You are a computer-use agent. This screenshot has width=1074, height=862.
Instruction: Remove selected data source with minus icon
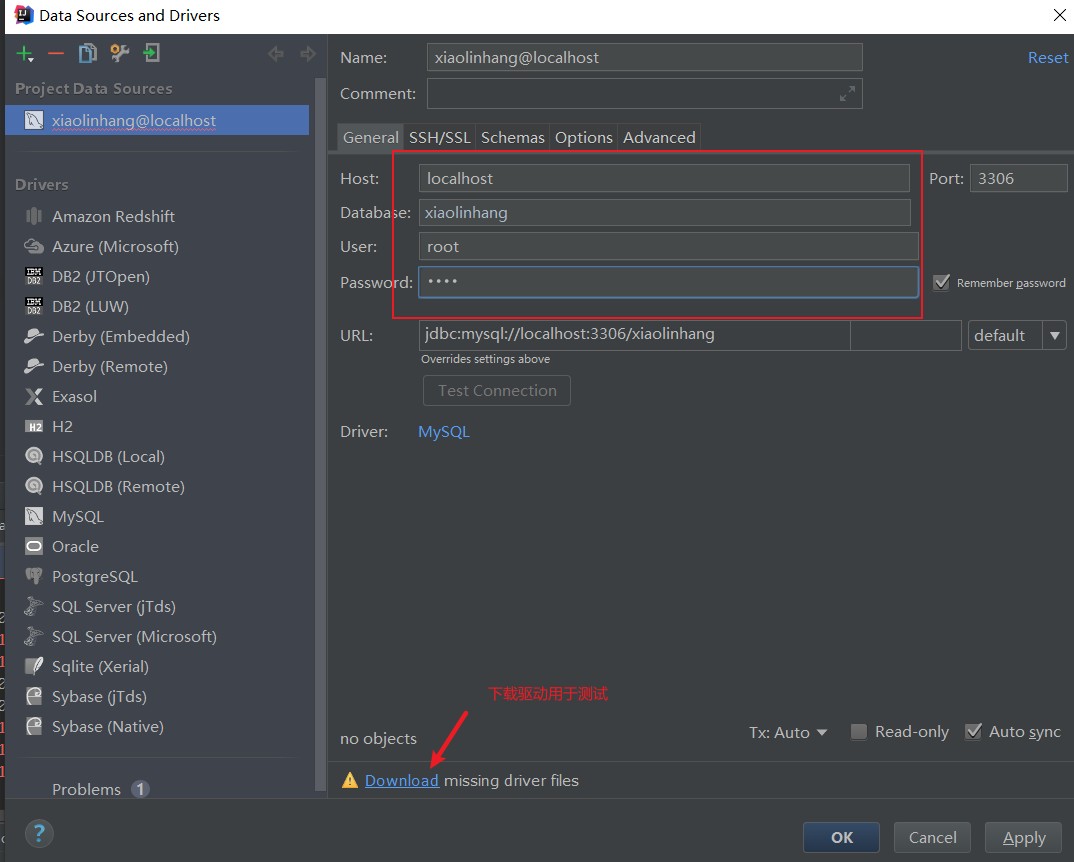pos(56,53)
